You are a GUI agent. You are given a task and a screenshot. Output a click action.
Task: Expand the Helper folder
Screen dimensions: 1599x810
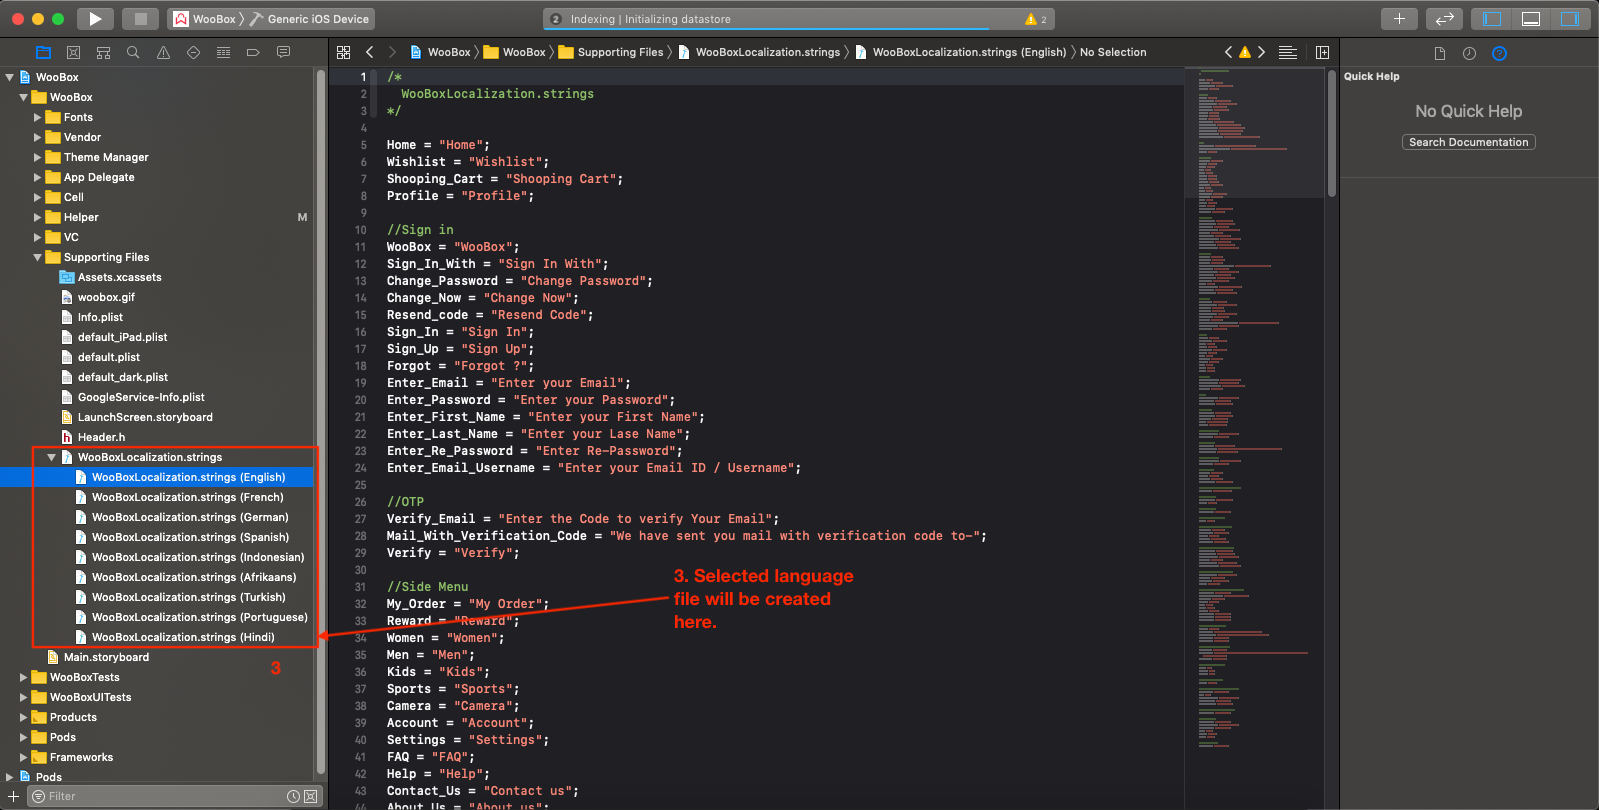(x=37, y=217)
